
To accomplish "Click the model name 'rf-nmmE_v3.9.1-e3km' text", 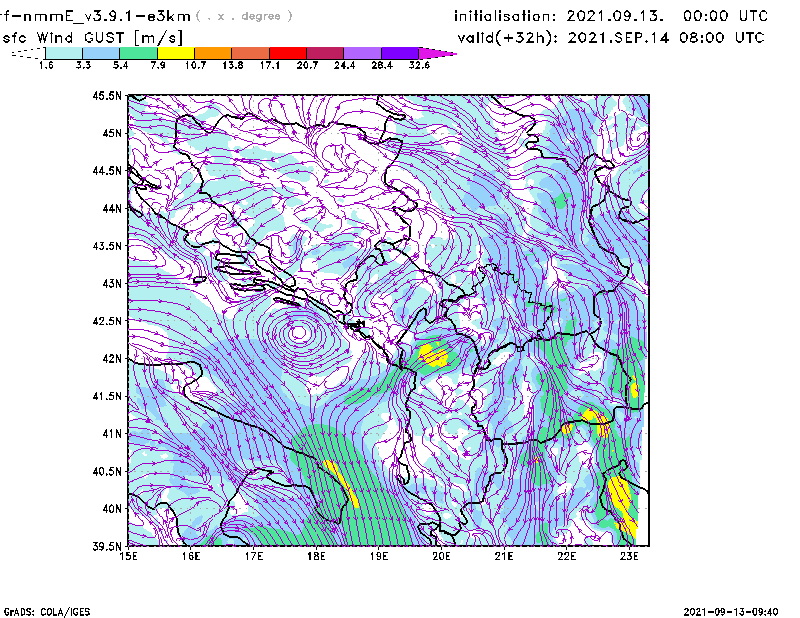I will pos(95,16).
